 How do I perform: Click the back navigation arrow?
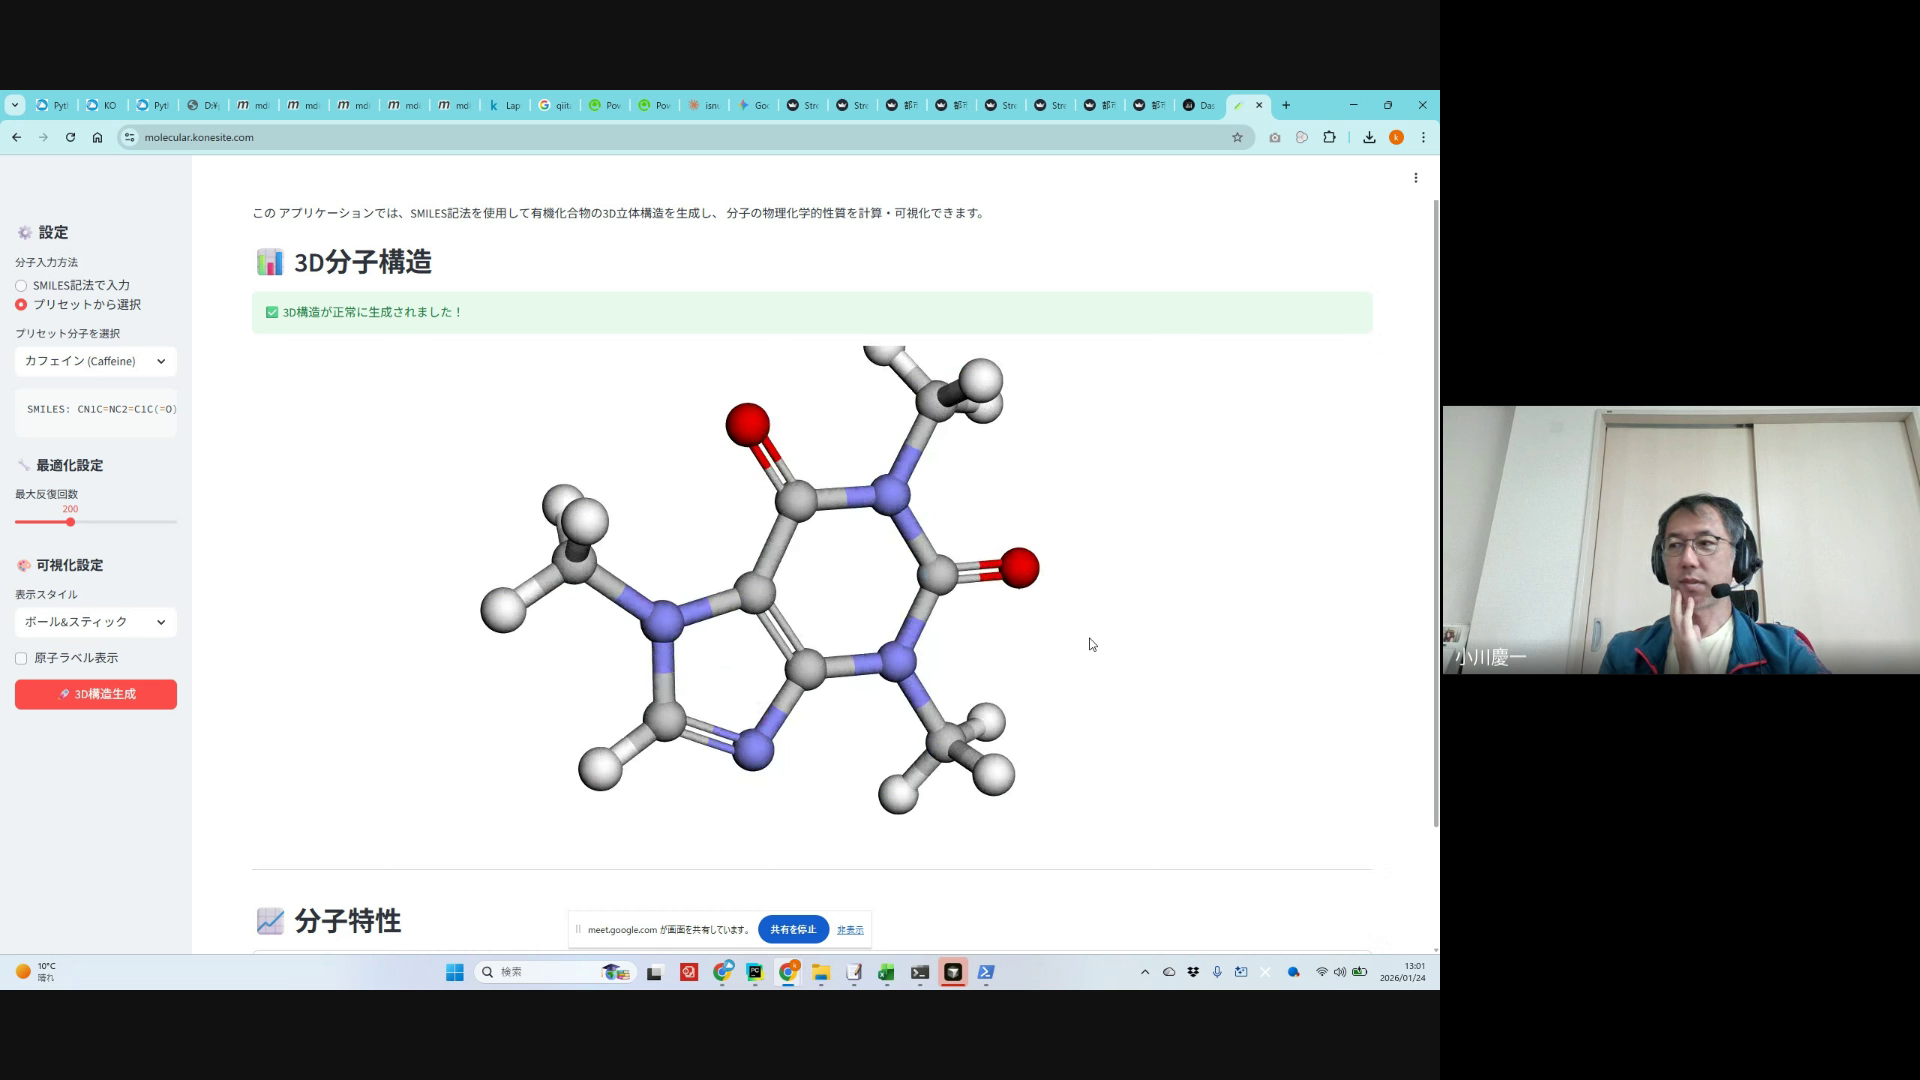click(17, 137)
